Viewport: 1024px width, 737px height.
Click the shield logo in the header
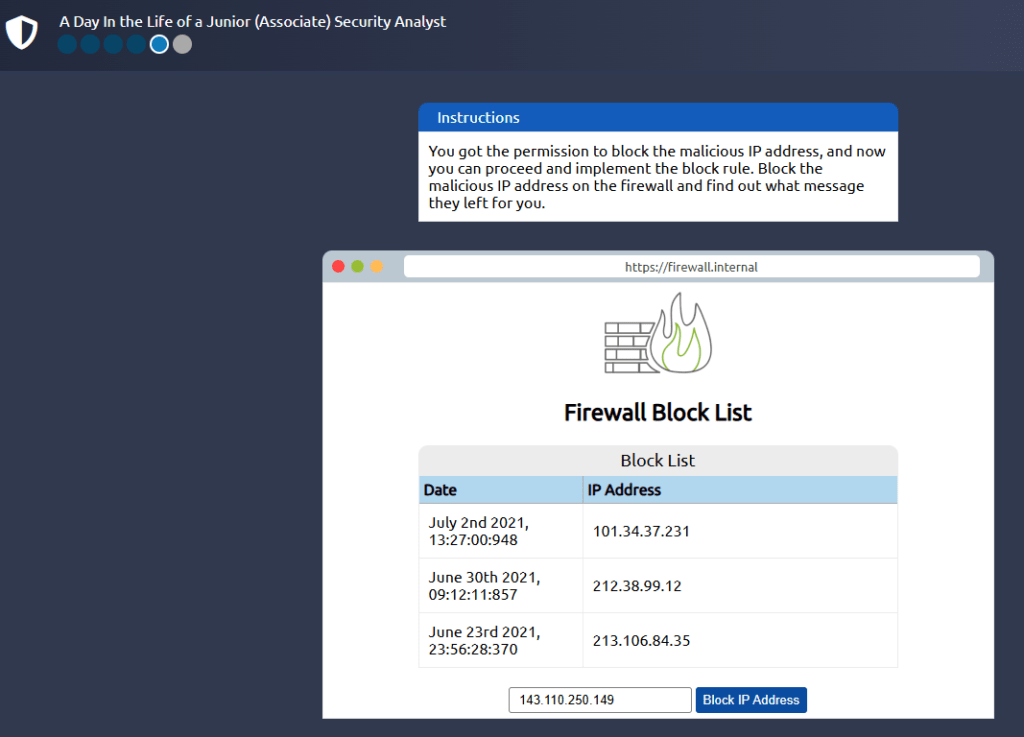pyautogui.click(x=21, y=33)
